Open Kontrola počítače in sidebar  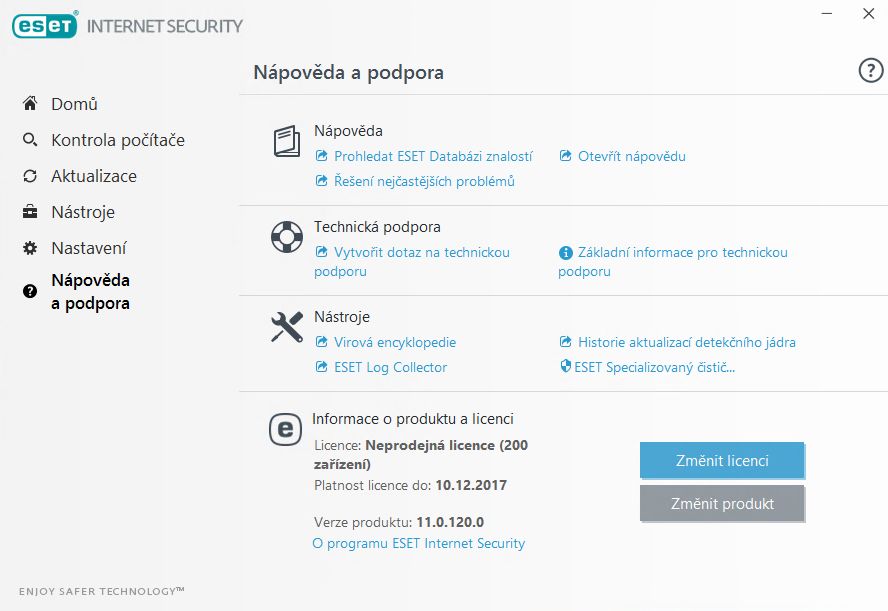coord(118,140)
